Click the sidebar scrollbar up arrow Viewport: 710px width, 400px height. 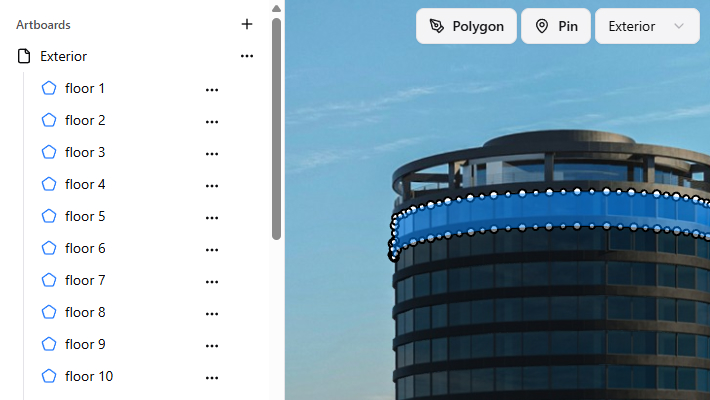(276, 8)
